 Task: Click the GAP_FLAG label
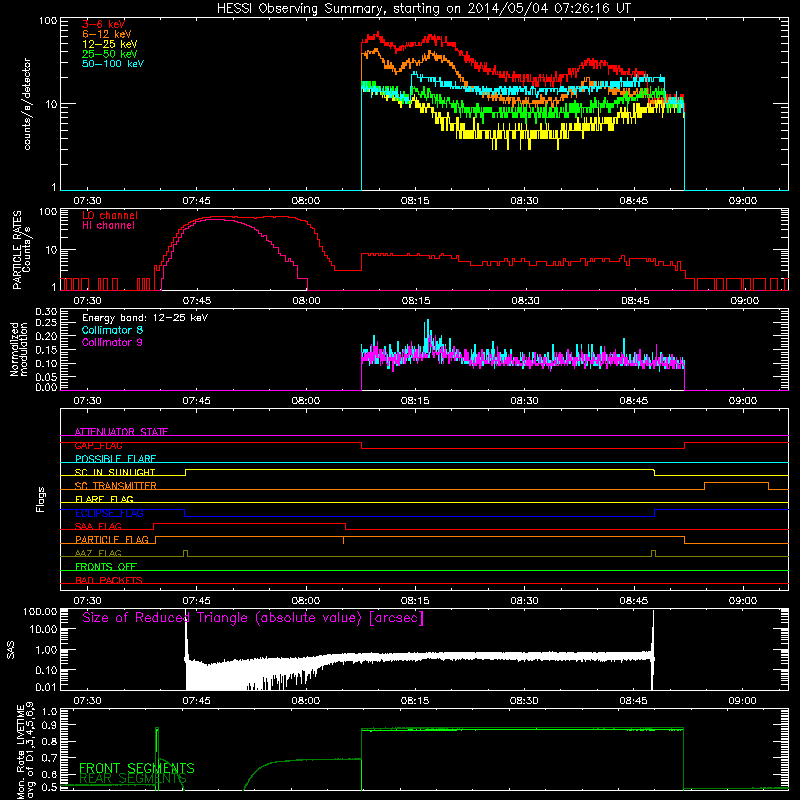pos(98,445)
